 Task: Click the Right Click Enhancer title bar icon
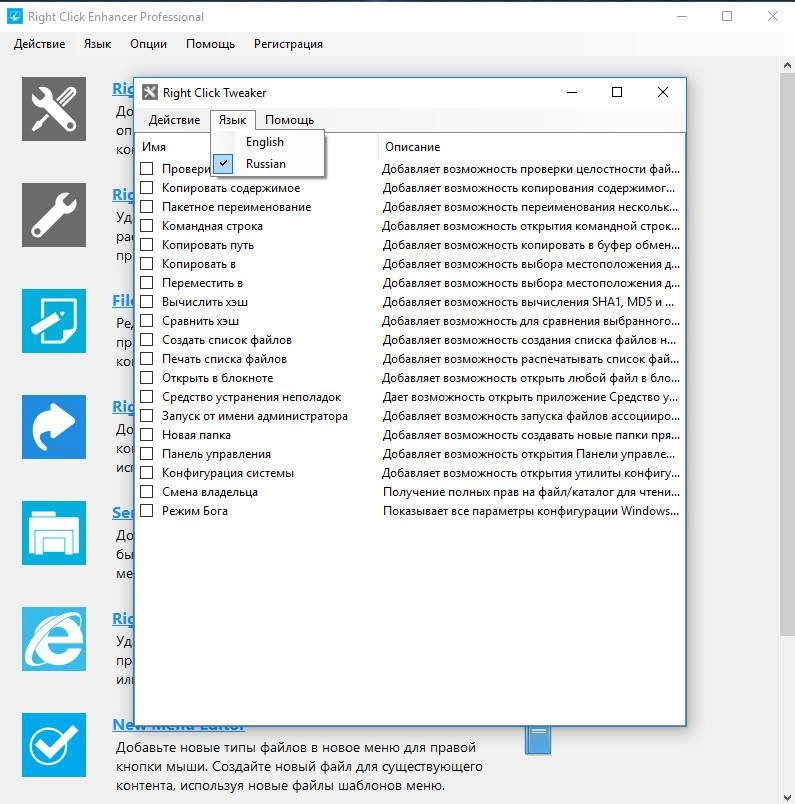(x=15, y=16)
